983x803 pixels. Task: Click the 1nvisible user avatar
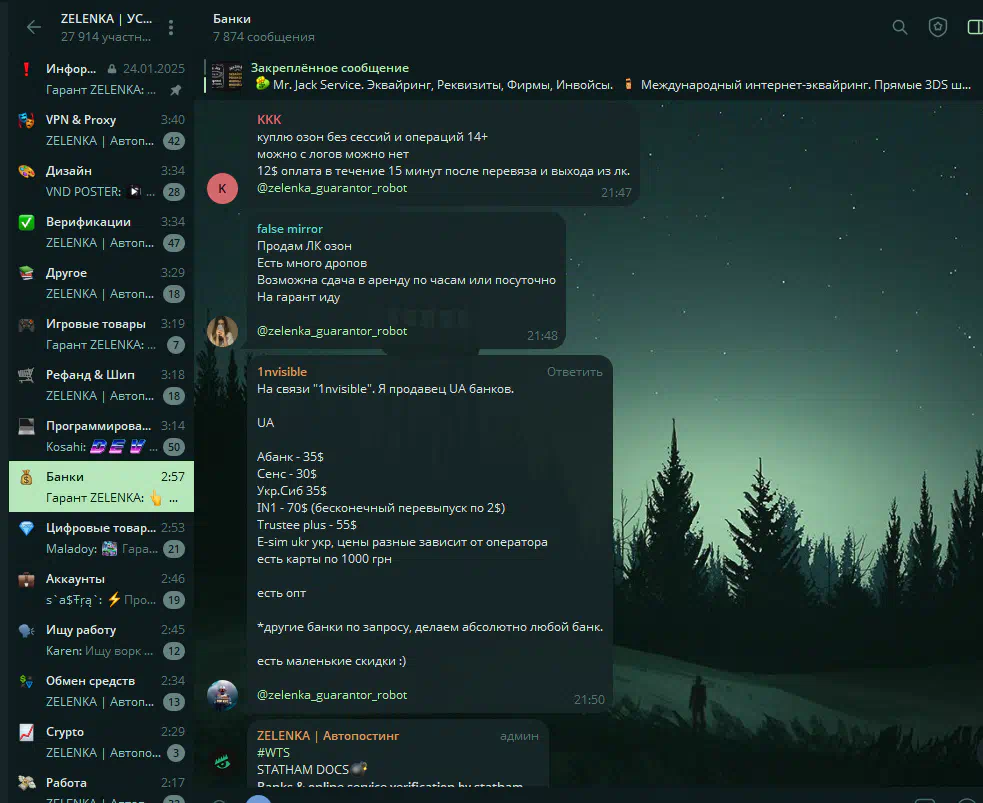click(x=223, y=696)
